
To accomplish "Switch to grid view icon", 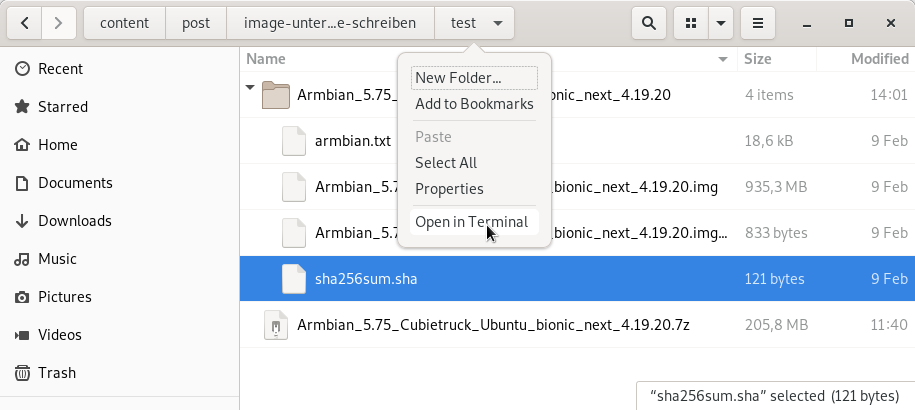I will (690, 22).
